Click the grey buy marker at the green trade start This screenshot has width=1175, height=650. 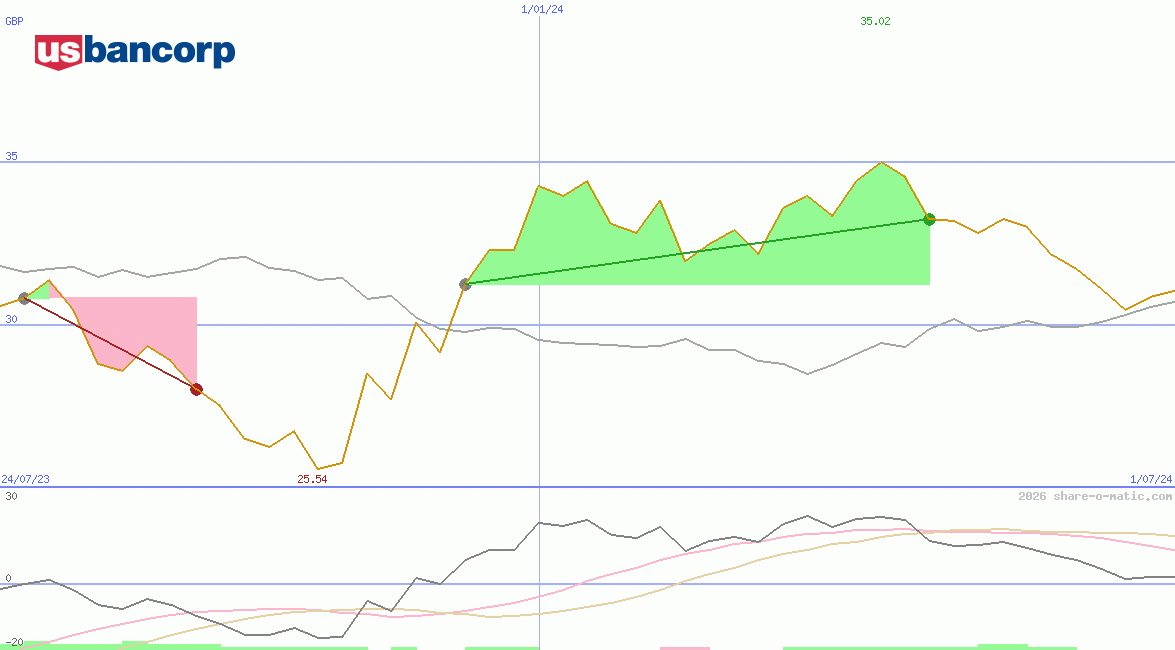tap(465, 284)
